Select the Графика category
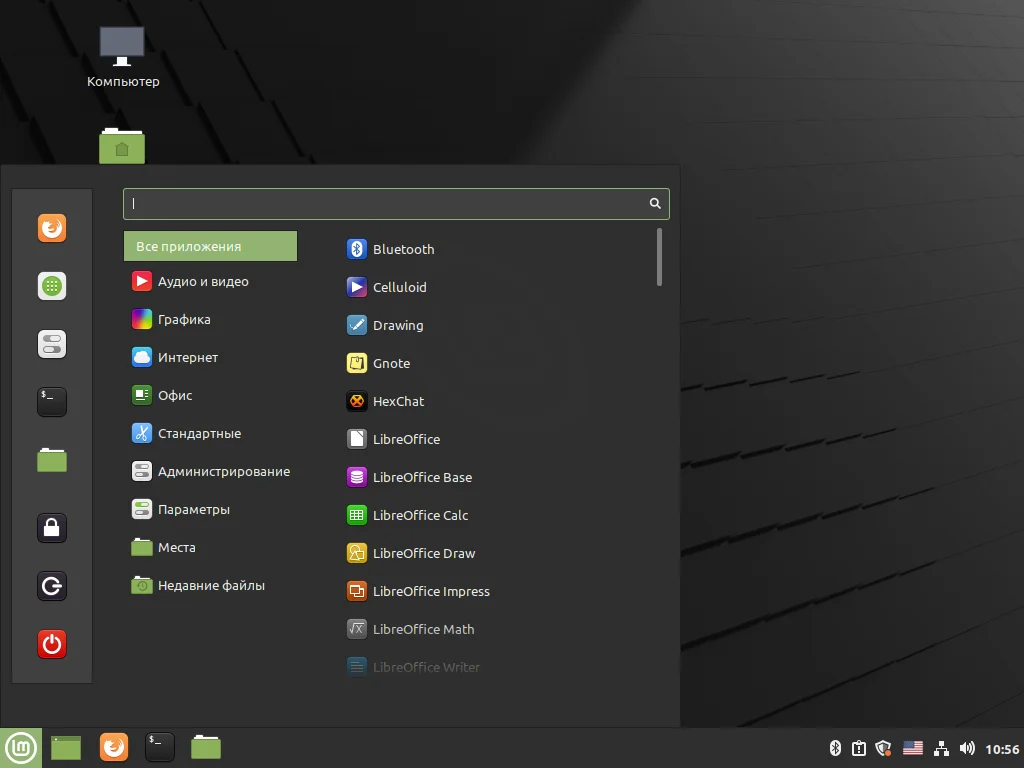Screen dimensions: 1024x768 [184, 320]
